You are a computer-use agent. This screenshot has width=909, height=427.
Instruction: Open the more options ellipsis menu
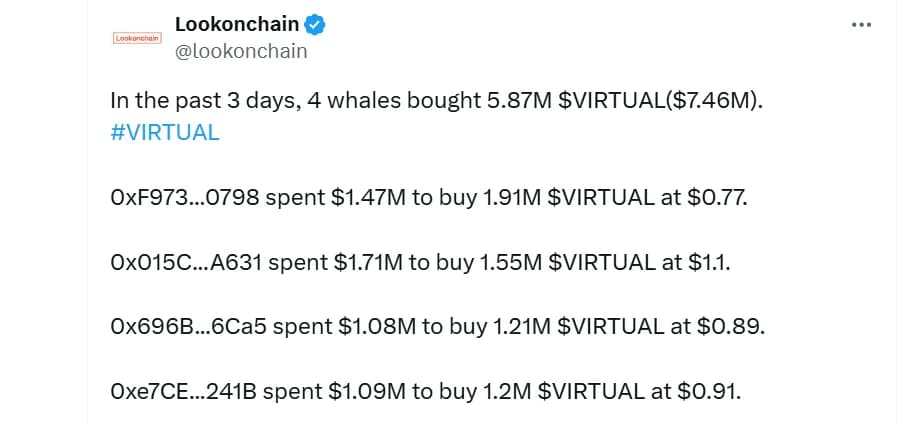[861, 25]
